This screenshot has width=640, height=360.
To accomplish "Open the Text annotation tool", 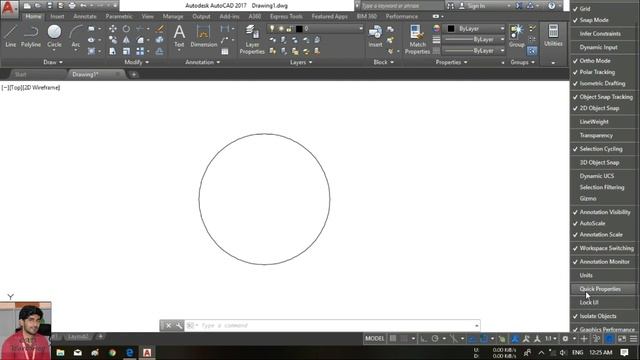I will tap(179, 36).
